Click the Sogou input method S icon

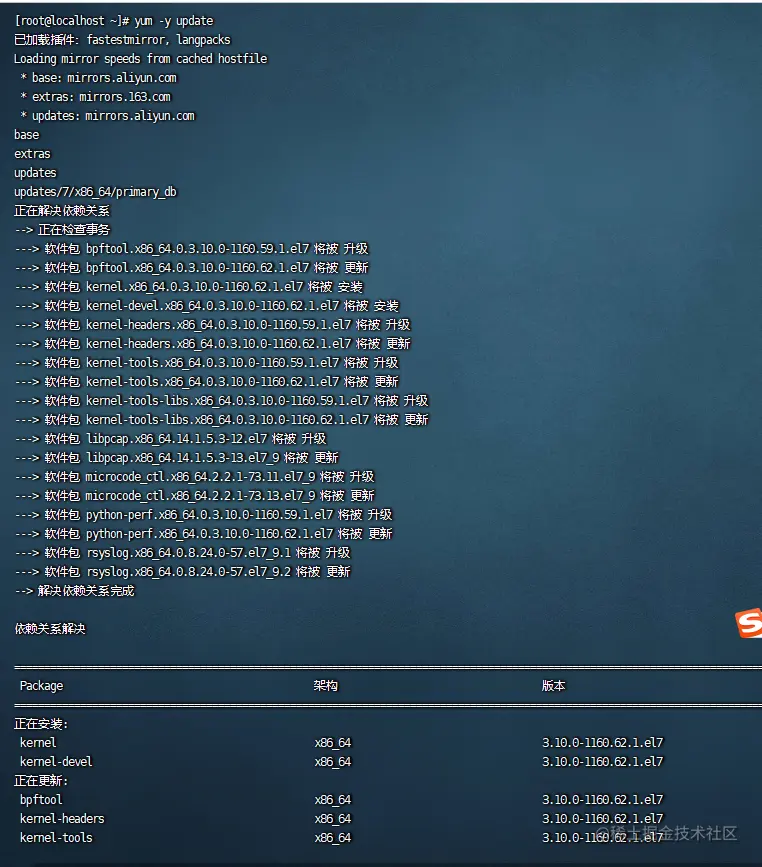click(749, 623)
